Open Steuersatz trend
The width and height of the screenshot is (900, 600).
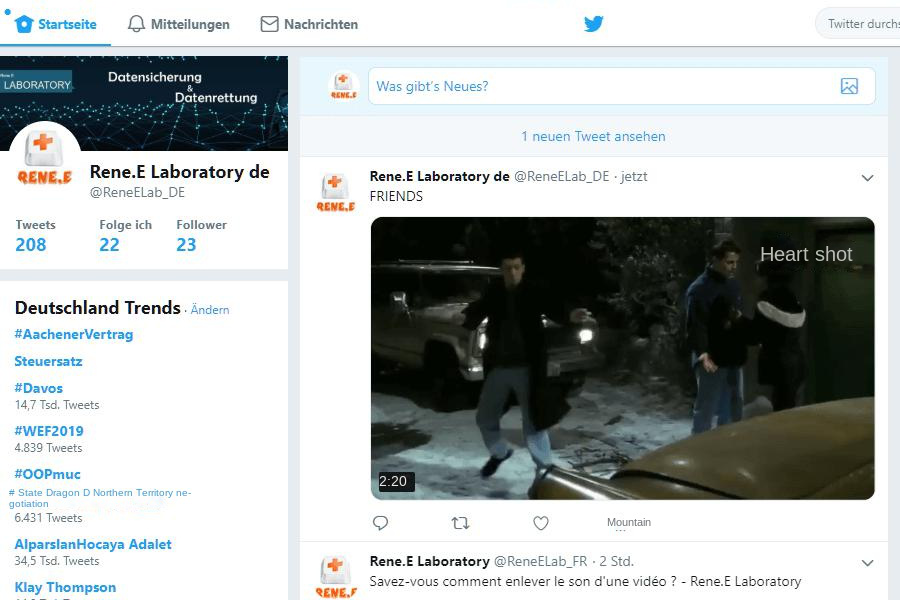[x=48, y=361]
